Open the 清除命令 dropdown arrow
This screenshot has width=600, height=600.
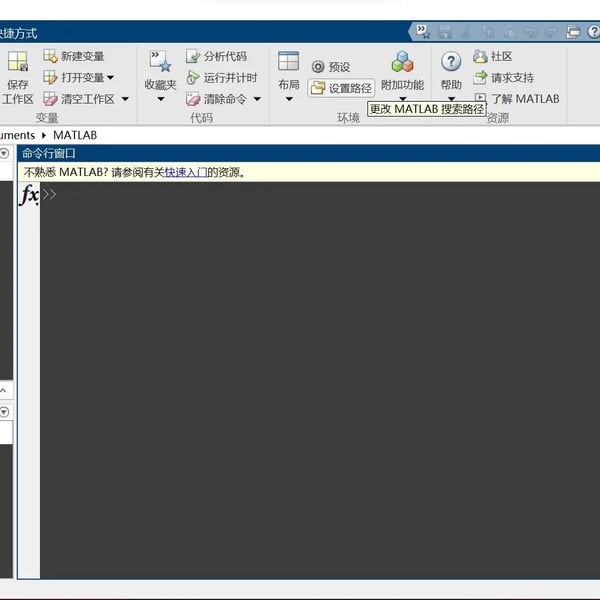tap(257, 99)
